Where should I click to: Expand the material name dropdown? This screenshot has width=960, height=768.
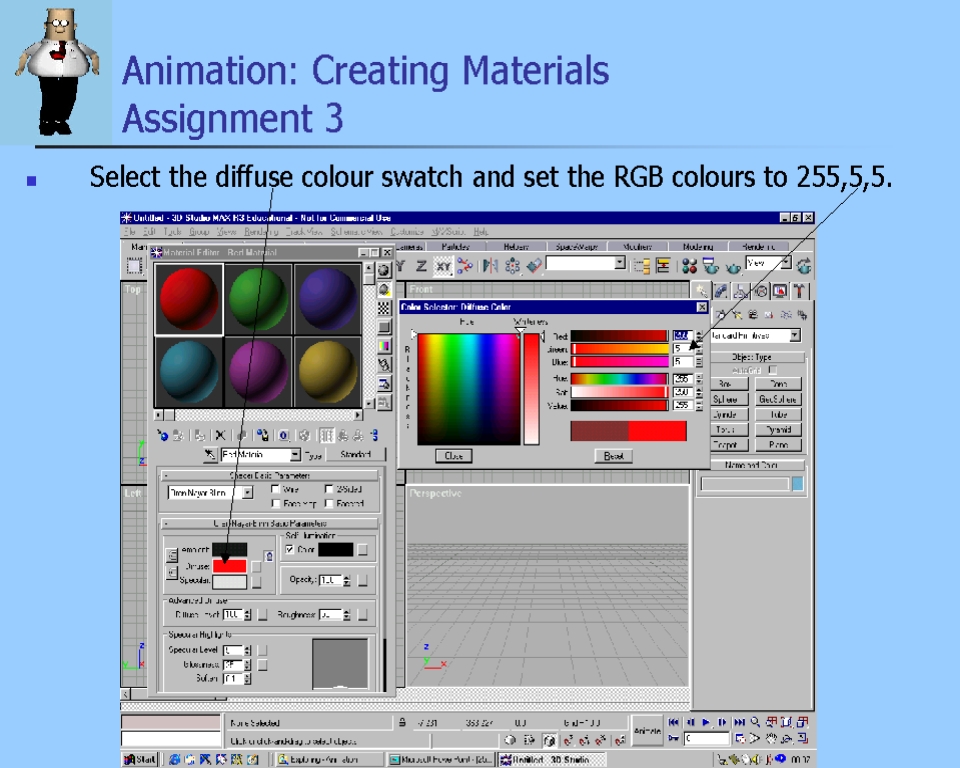coord(294,455)
